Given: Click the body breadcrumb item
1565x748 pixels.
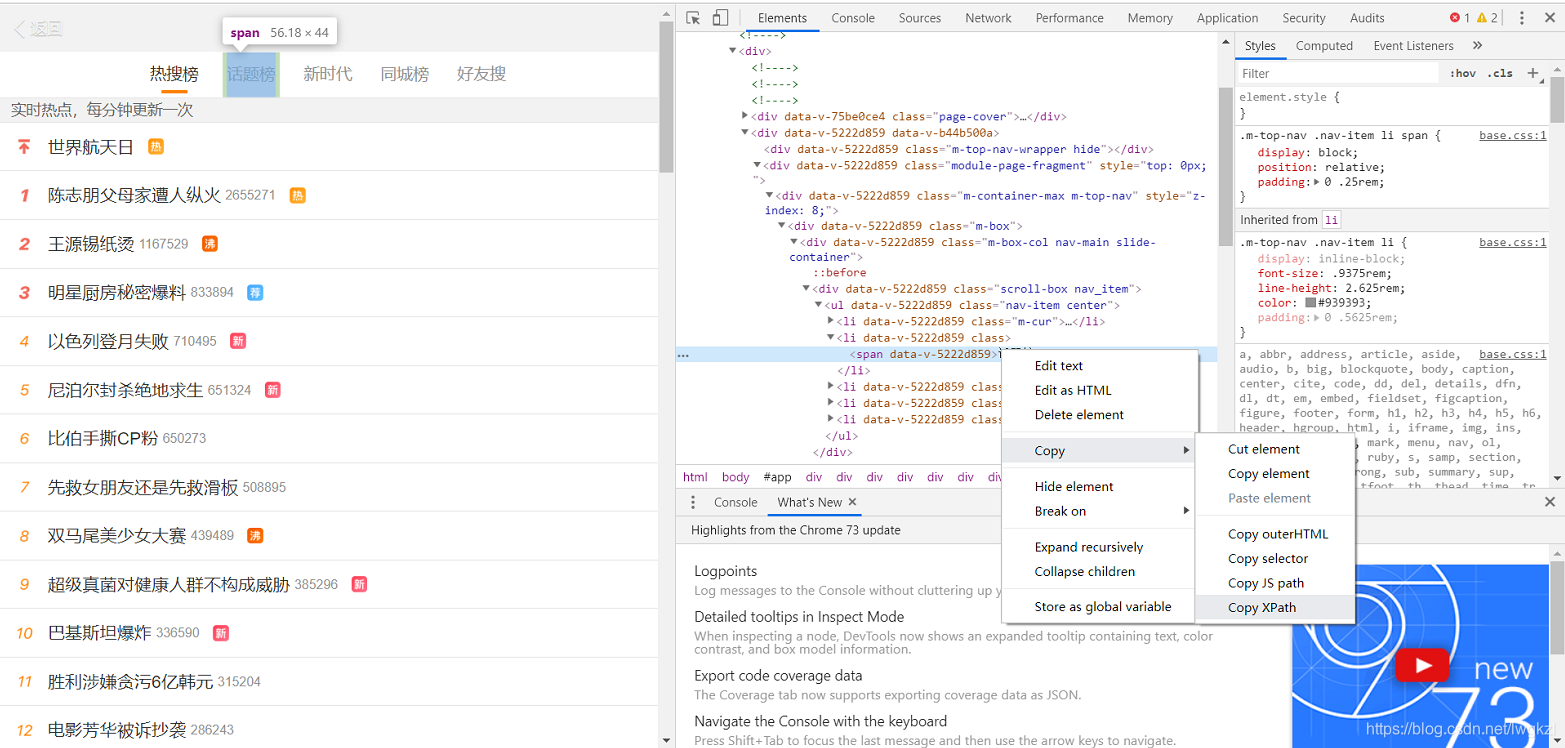Looking at the screenshot, I should coord(735,477).
